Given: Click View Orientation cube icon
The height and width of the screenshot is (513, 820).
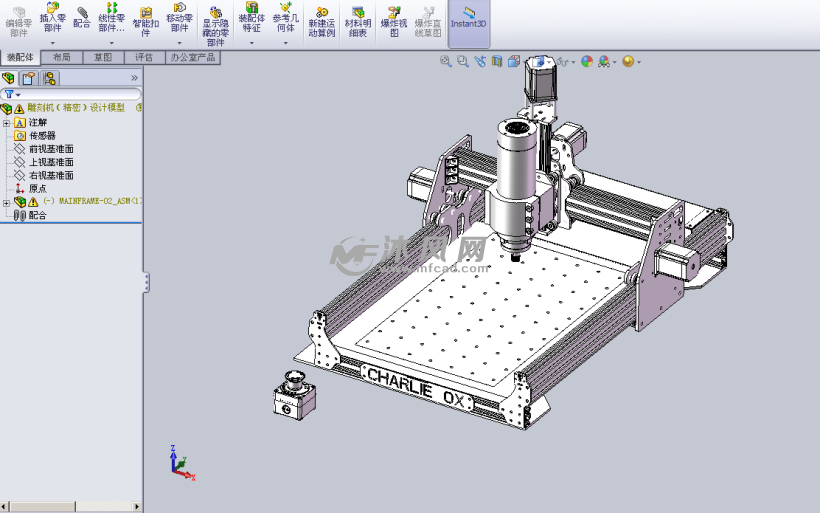Looking at the screenshot, I should [514, 61].
